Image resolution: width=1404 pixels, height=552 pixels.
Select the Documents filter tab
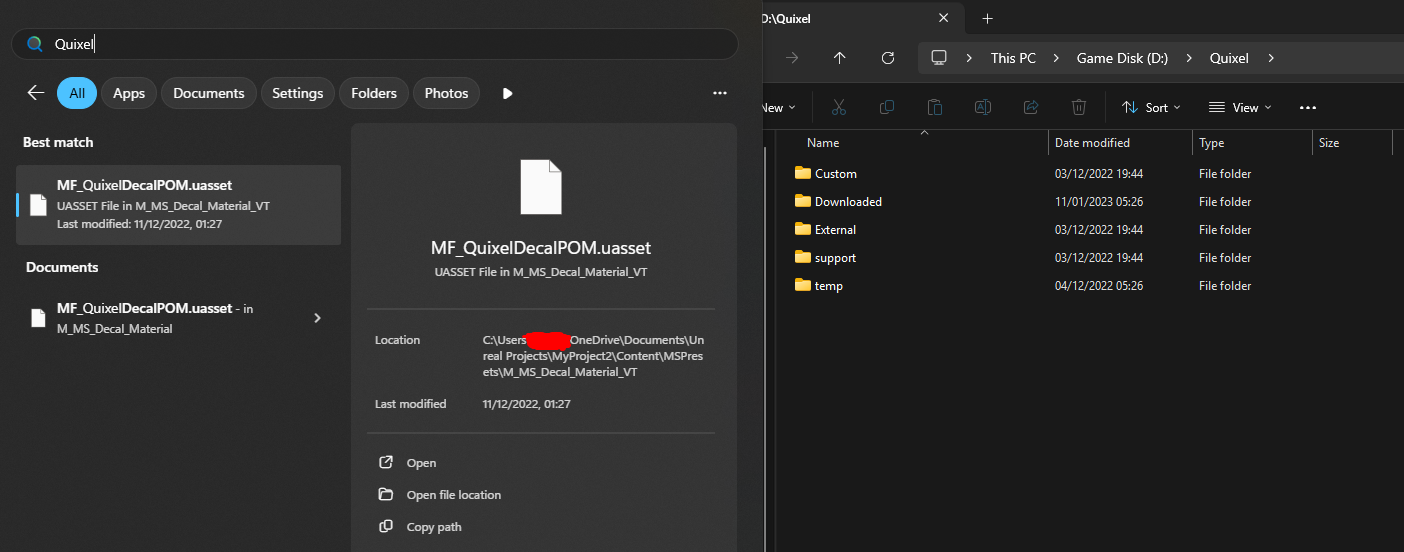click(x=209, y=93)
